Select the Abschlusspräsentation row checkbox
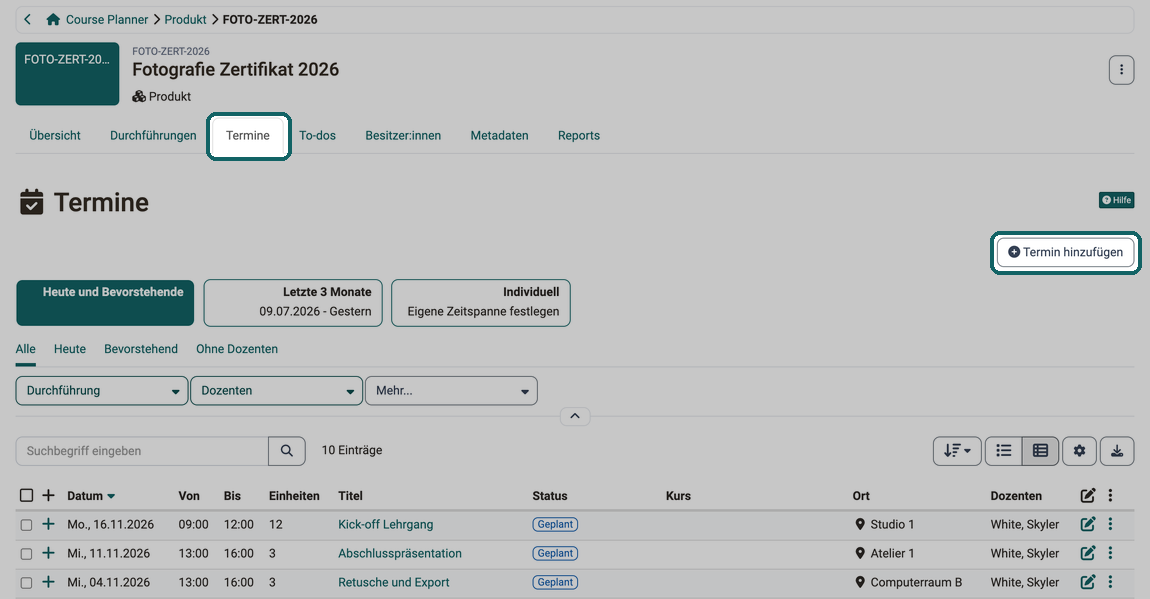Viewport: 1150px width, 599px height. click(x=26, y=554)
